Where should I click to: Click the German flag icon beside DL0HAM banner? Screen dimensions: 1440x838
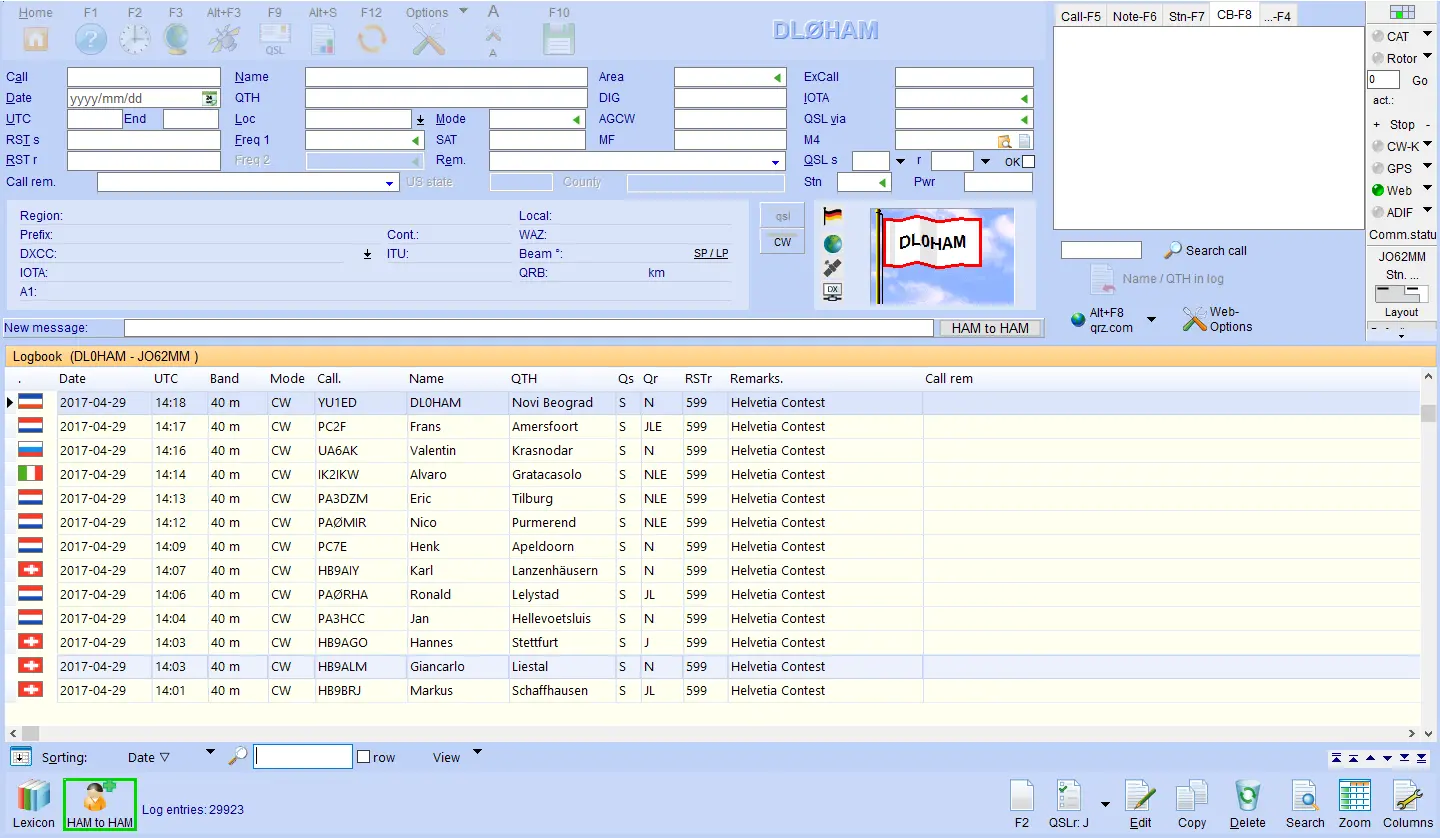point(832,216)
